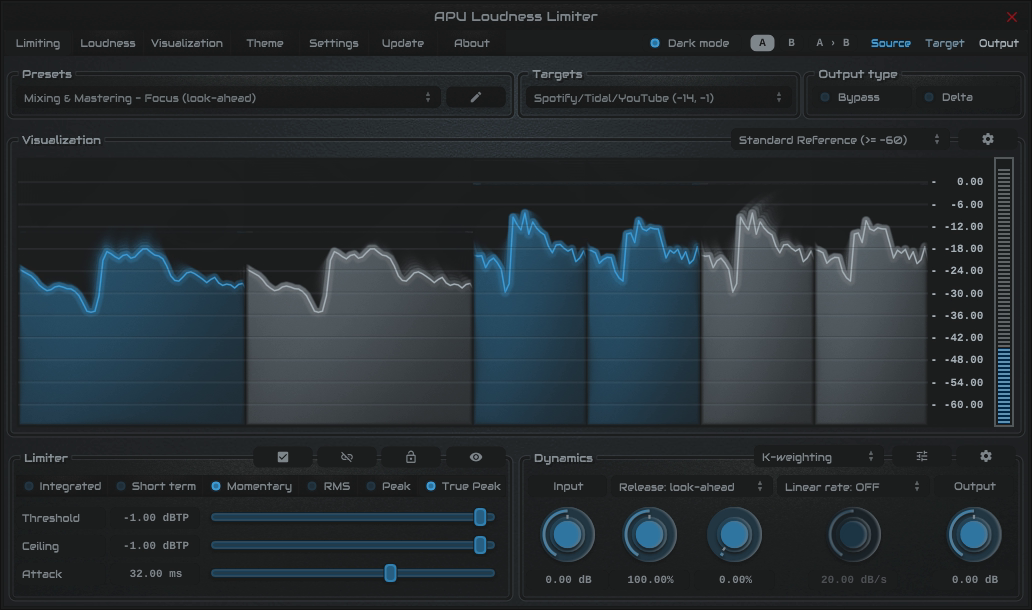Enable the Delta output option
This screenshot has width=1032, height=610.
click(x=929, y=98)
